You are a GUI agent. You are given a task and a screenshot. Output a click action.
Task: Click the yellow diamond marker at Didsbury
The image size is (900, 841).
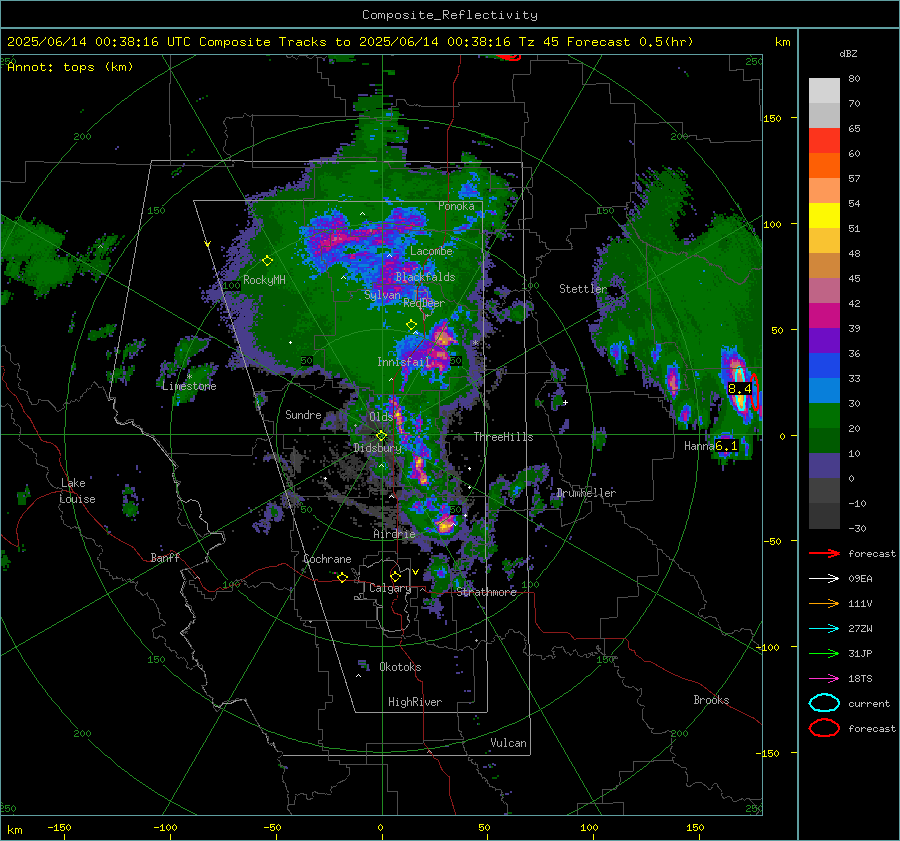coord(381,436)
